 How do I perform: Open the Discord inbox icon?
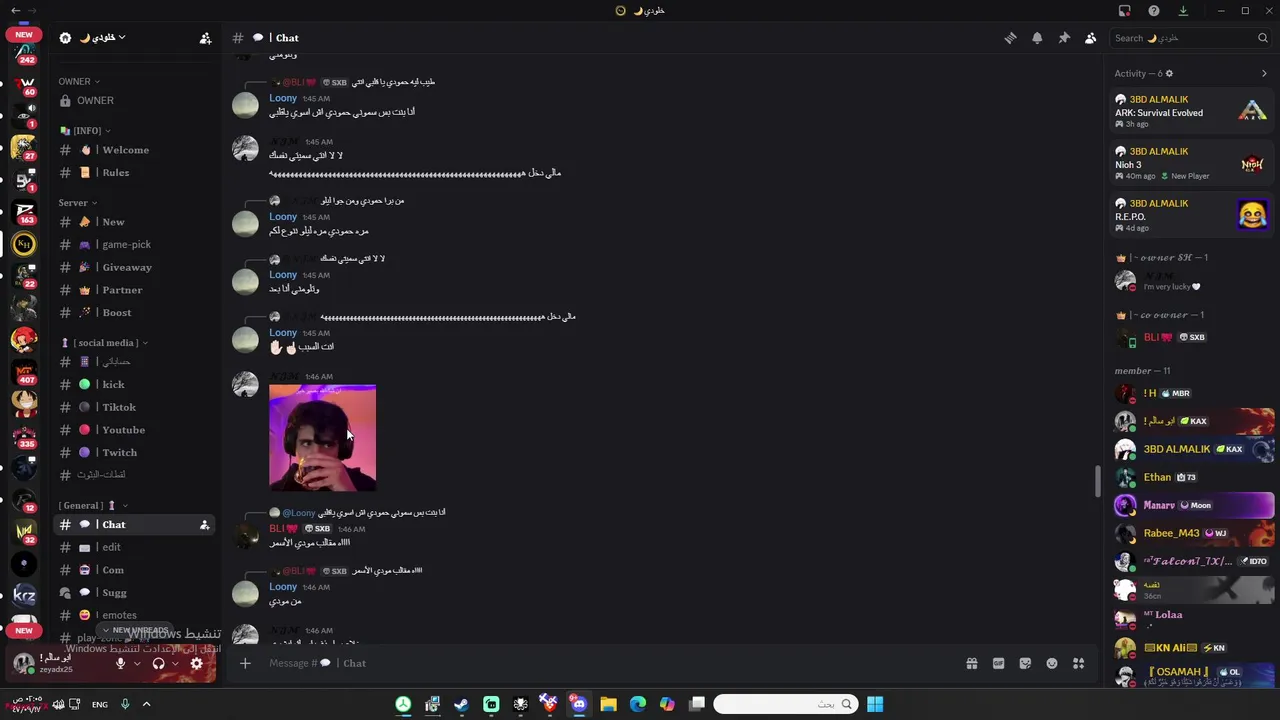(1125, 11)
